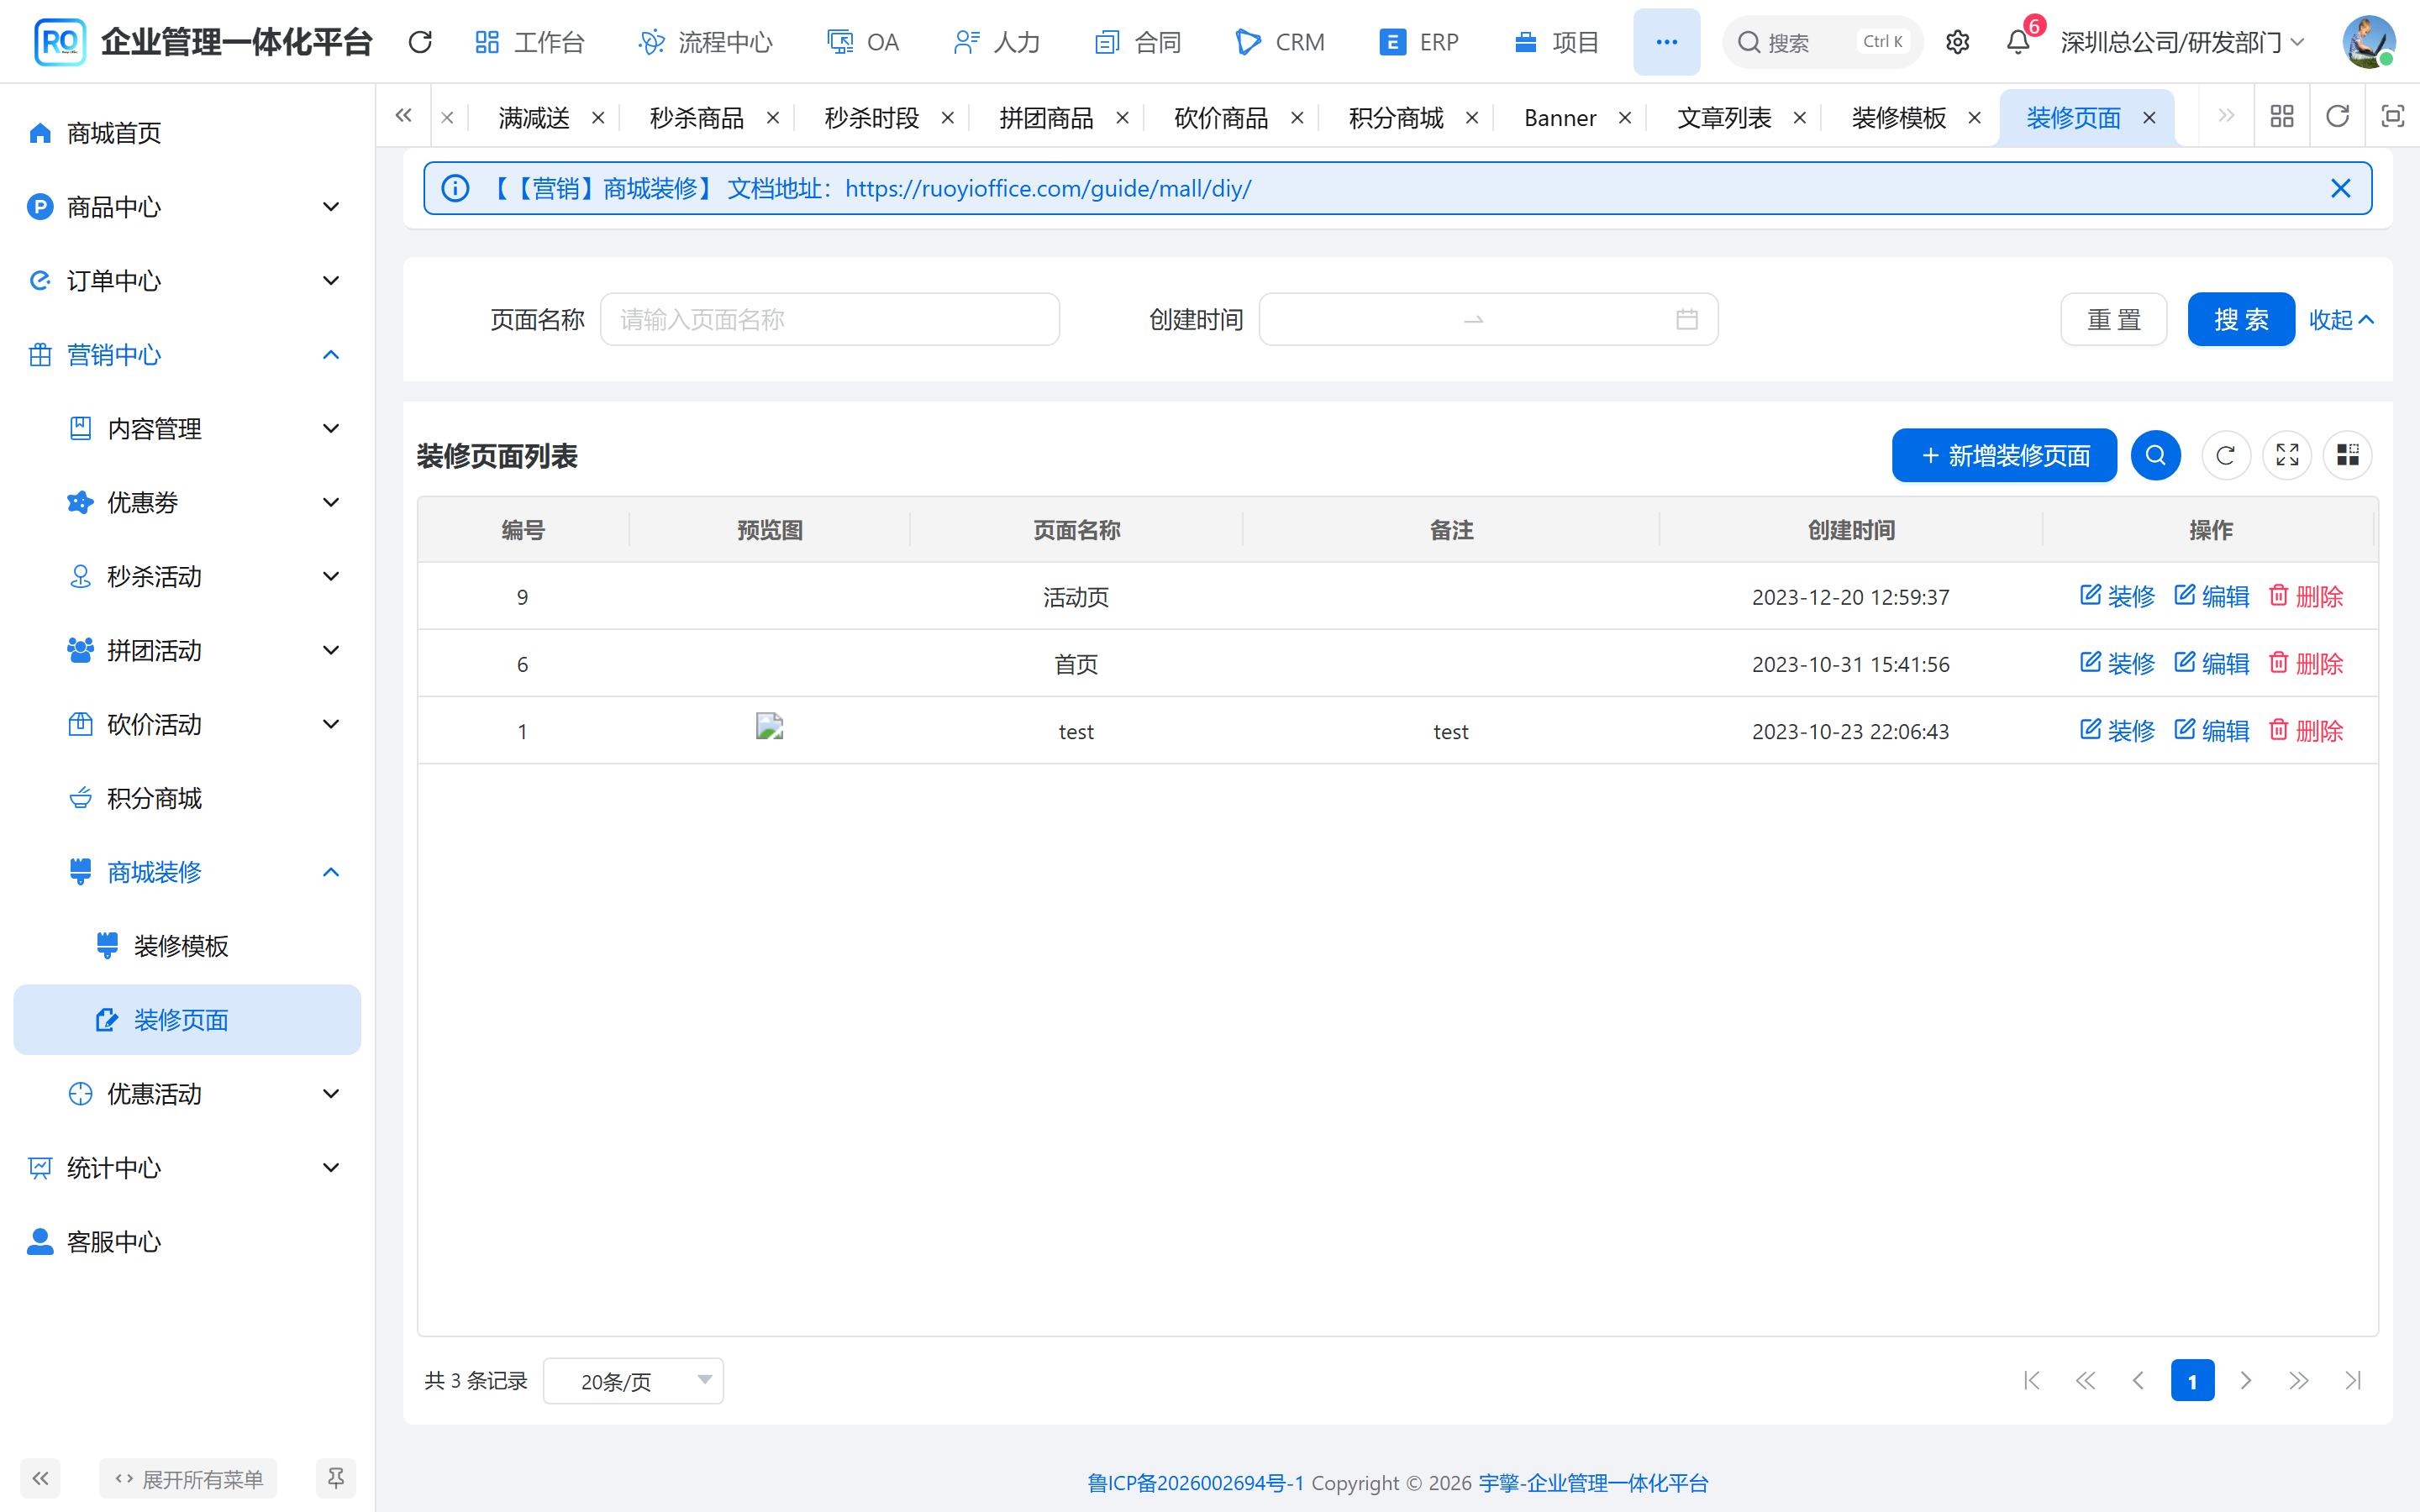Open the CRM top menu
Image resolution: width=2420 pixels, height=1512 pixels.
click(1280, 42)
